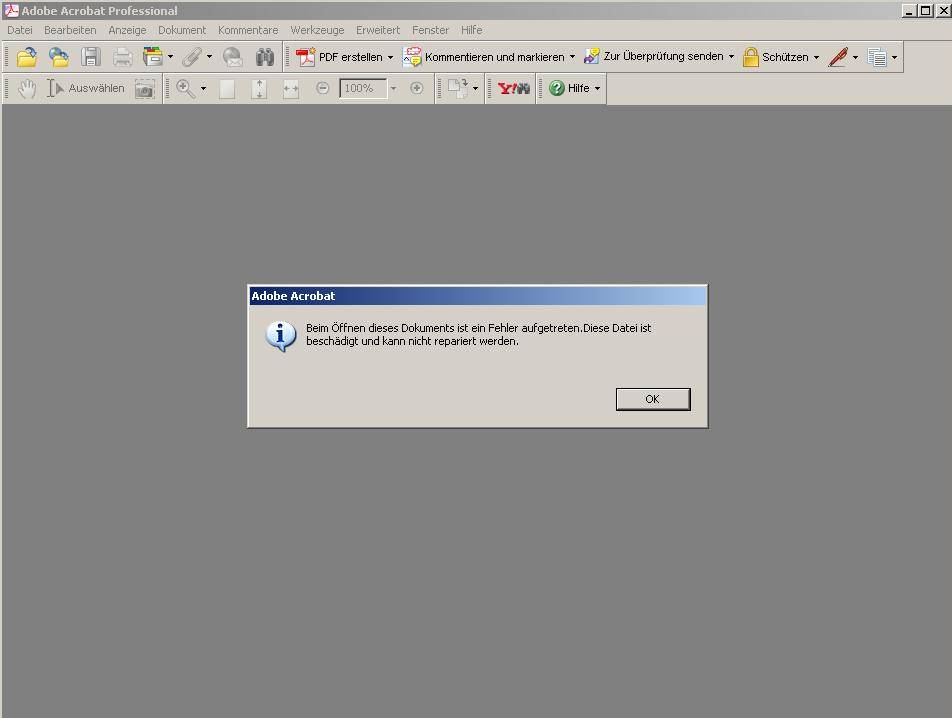The height and width of the screenshot is (718, 952).
Task: Open the Datei menu
Action: click(x=20, y=30)
